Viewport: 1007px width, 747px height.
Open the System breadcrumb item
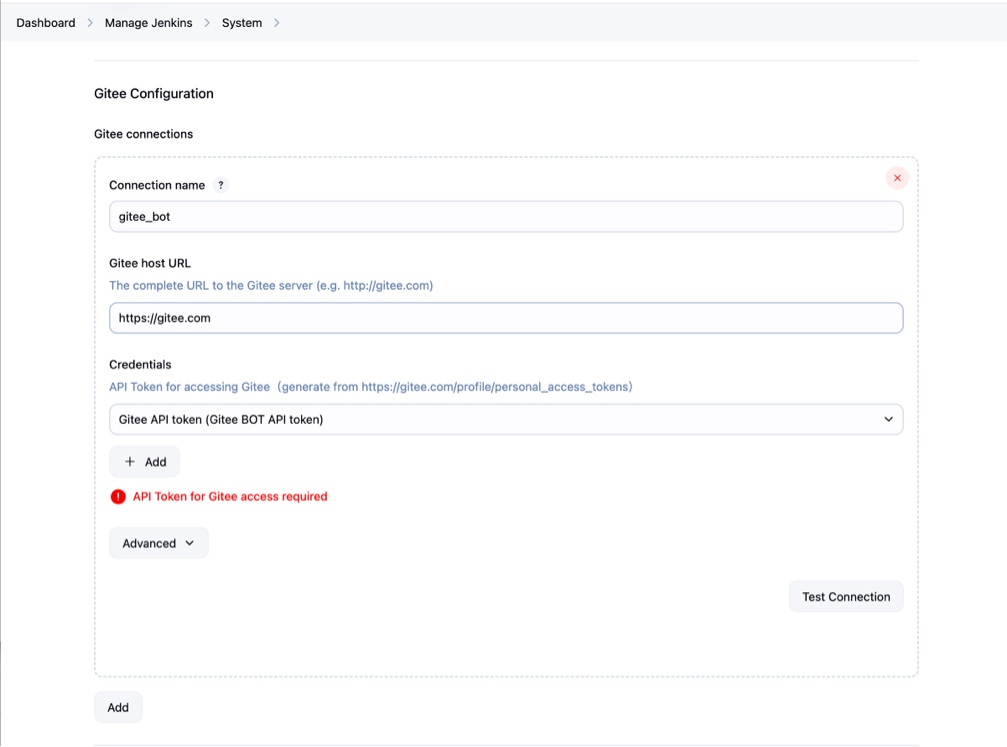pos(242,23)
